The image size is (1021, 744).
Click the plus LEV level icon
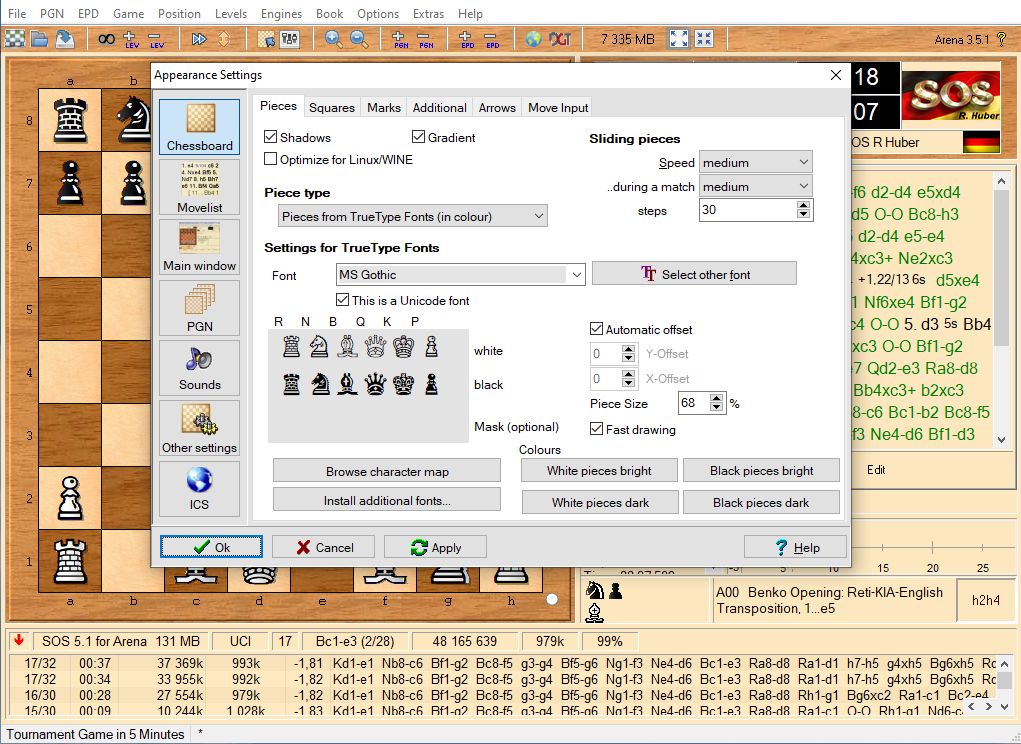click(x=131, y=39)
